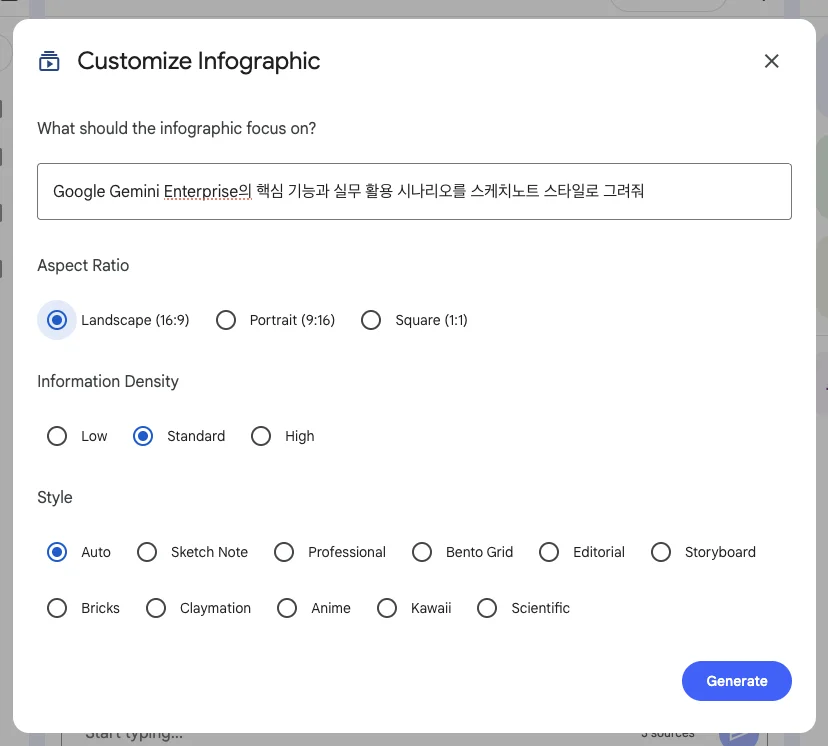The image size is (828, 746).
Task: Close the Customize Infographic dialog
Action: coord(771,61)
